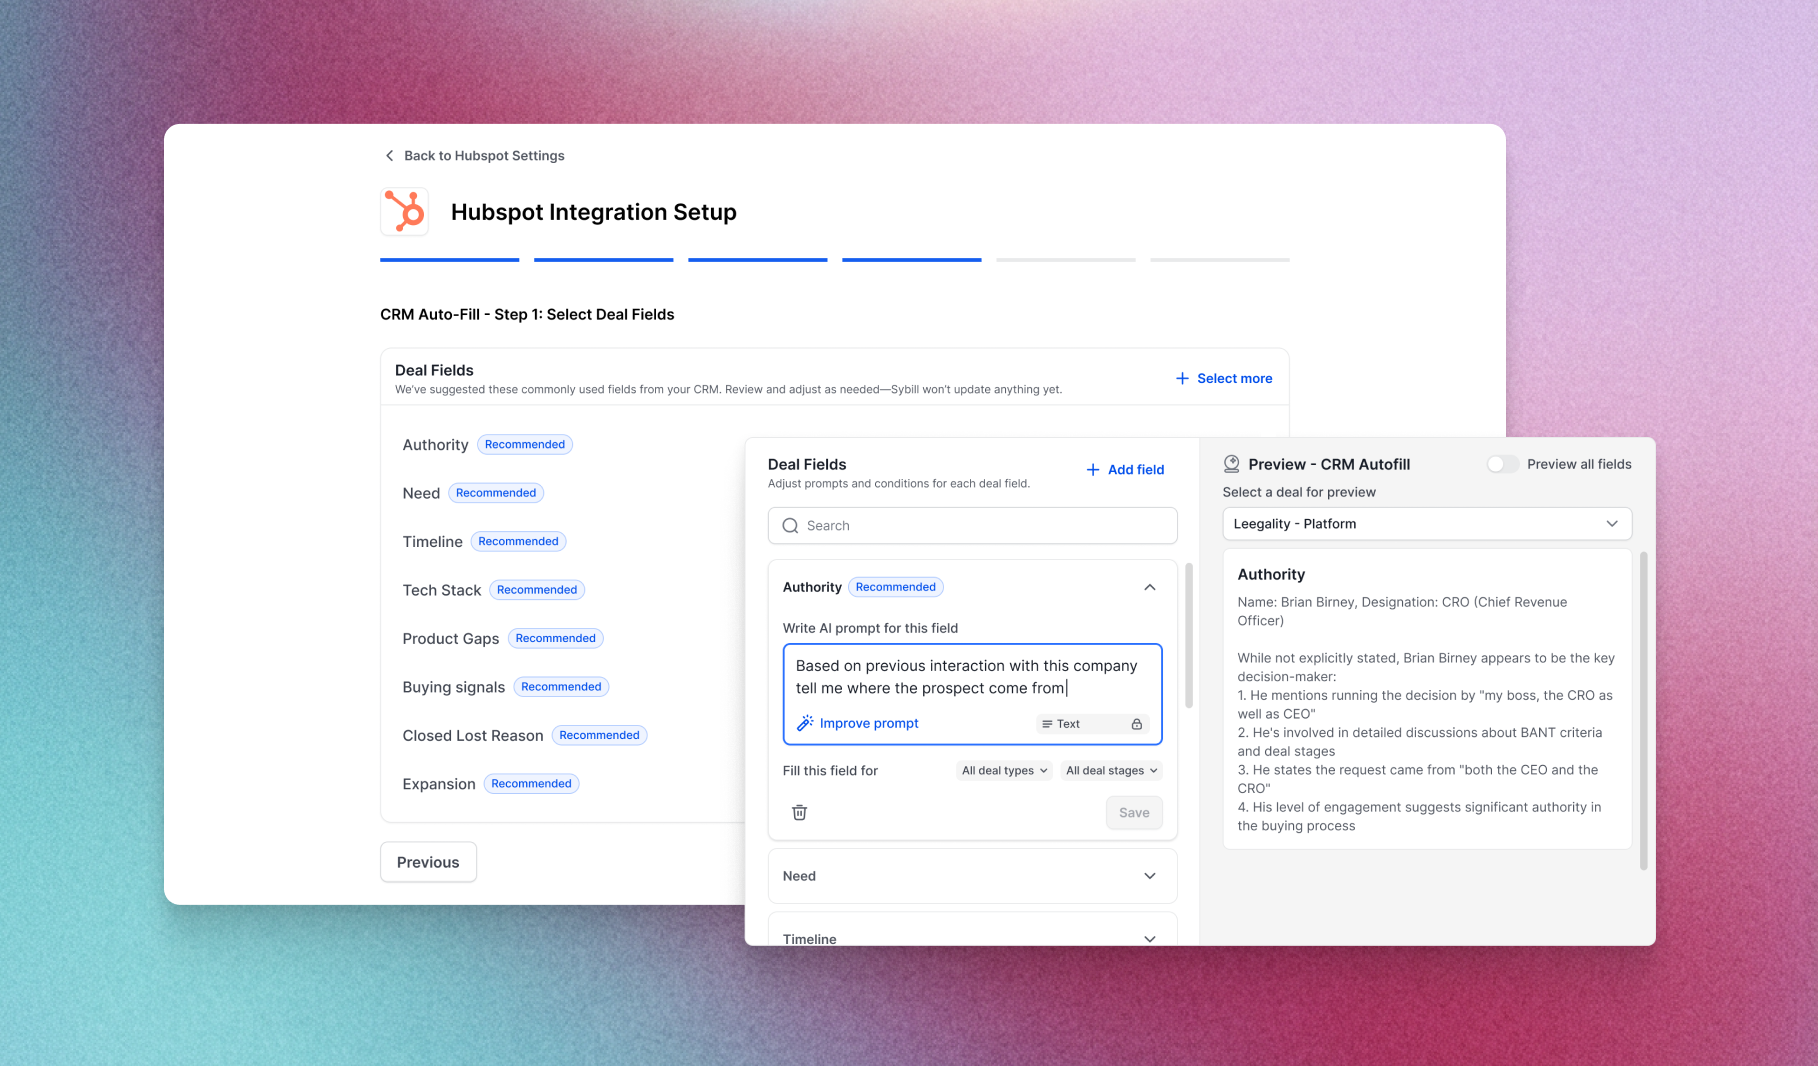Go to the third setup progress step
The height and width of the screenshot is (1066, 1818).
click(x=758, y=260)
